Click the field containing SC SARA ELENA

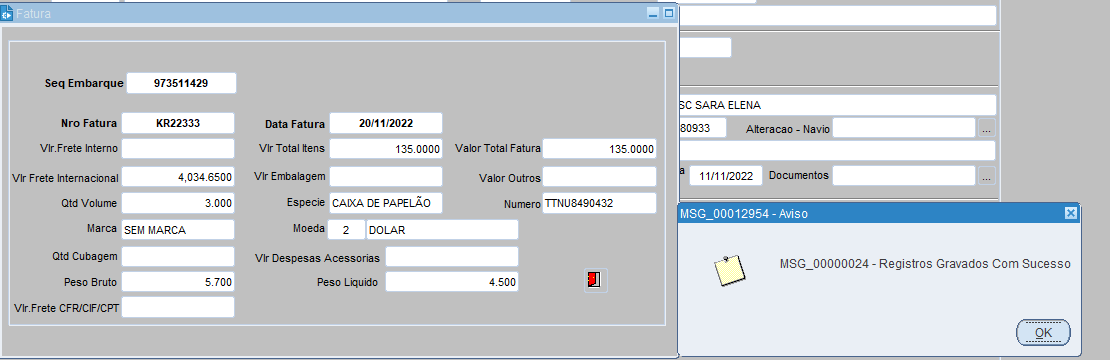click(x=837, y=105)
